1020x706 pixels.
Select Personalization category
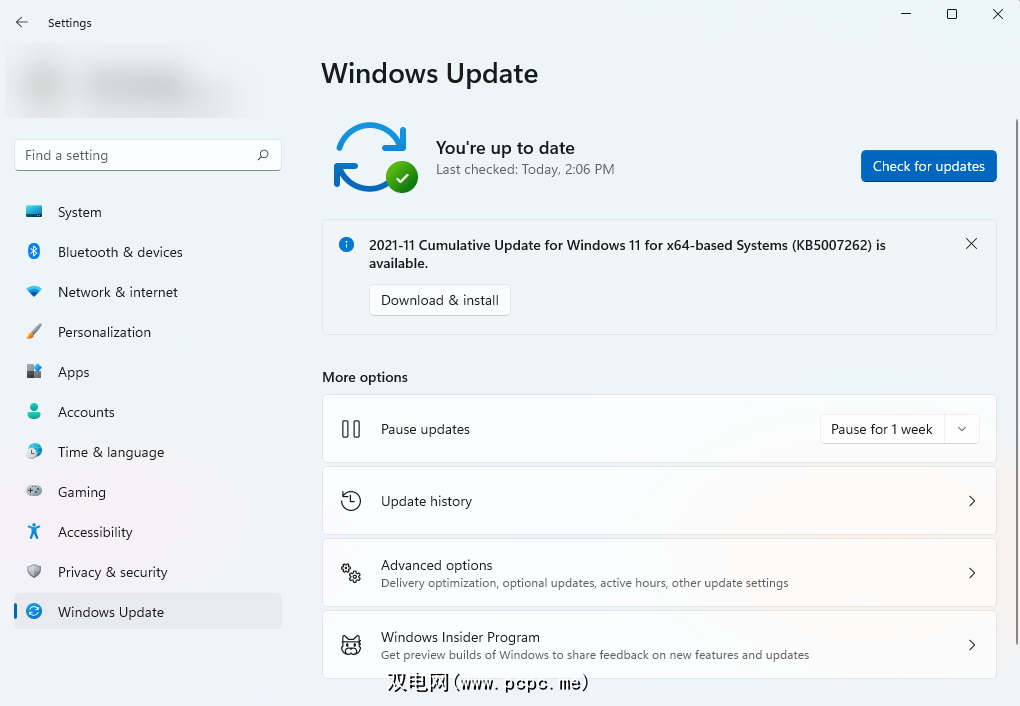tap(148, 332)
